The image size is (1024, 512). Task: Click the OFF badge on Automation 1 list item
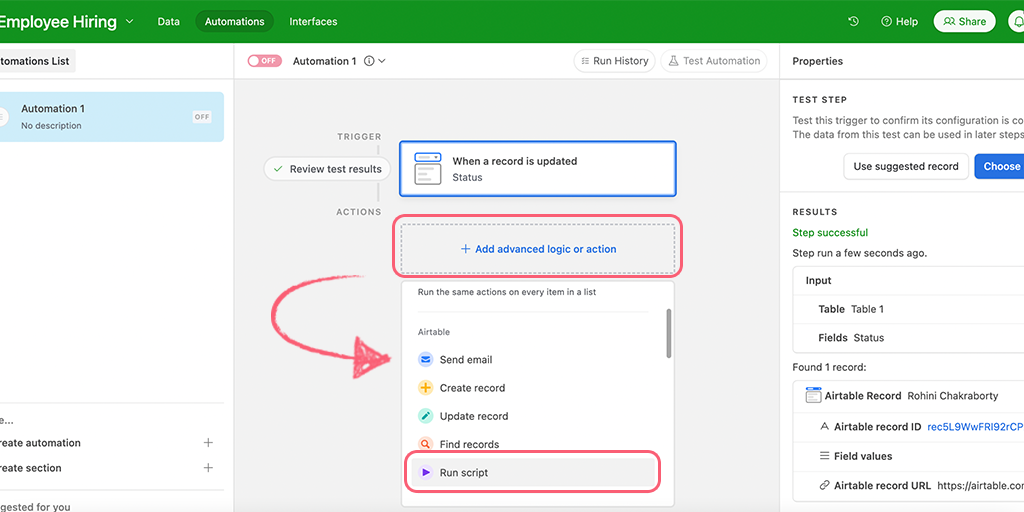[x=202, y=117]
